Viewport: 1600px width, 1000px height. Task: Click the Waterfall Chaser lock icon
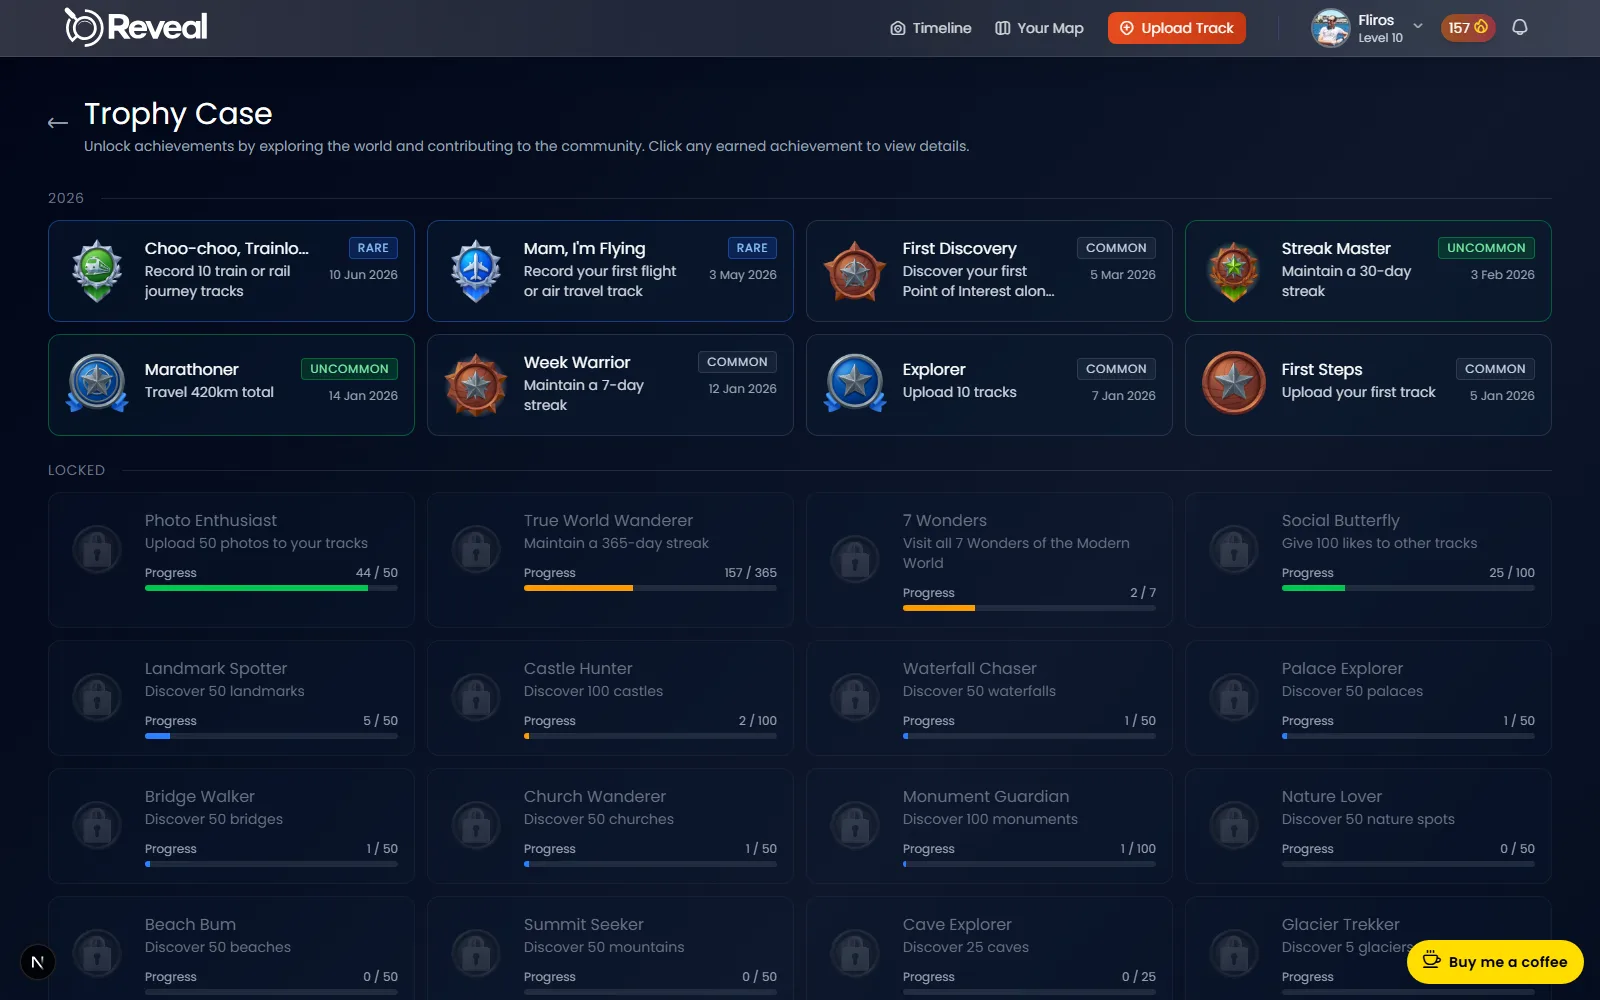pyautogui.click(x=855, y=697)
